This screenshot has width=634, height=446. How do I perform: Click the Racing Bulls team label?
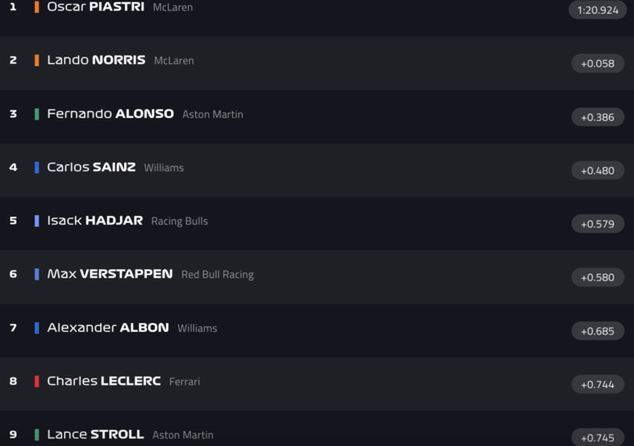[179, 221]
